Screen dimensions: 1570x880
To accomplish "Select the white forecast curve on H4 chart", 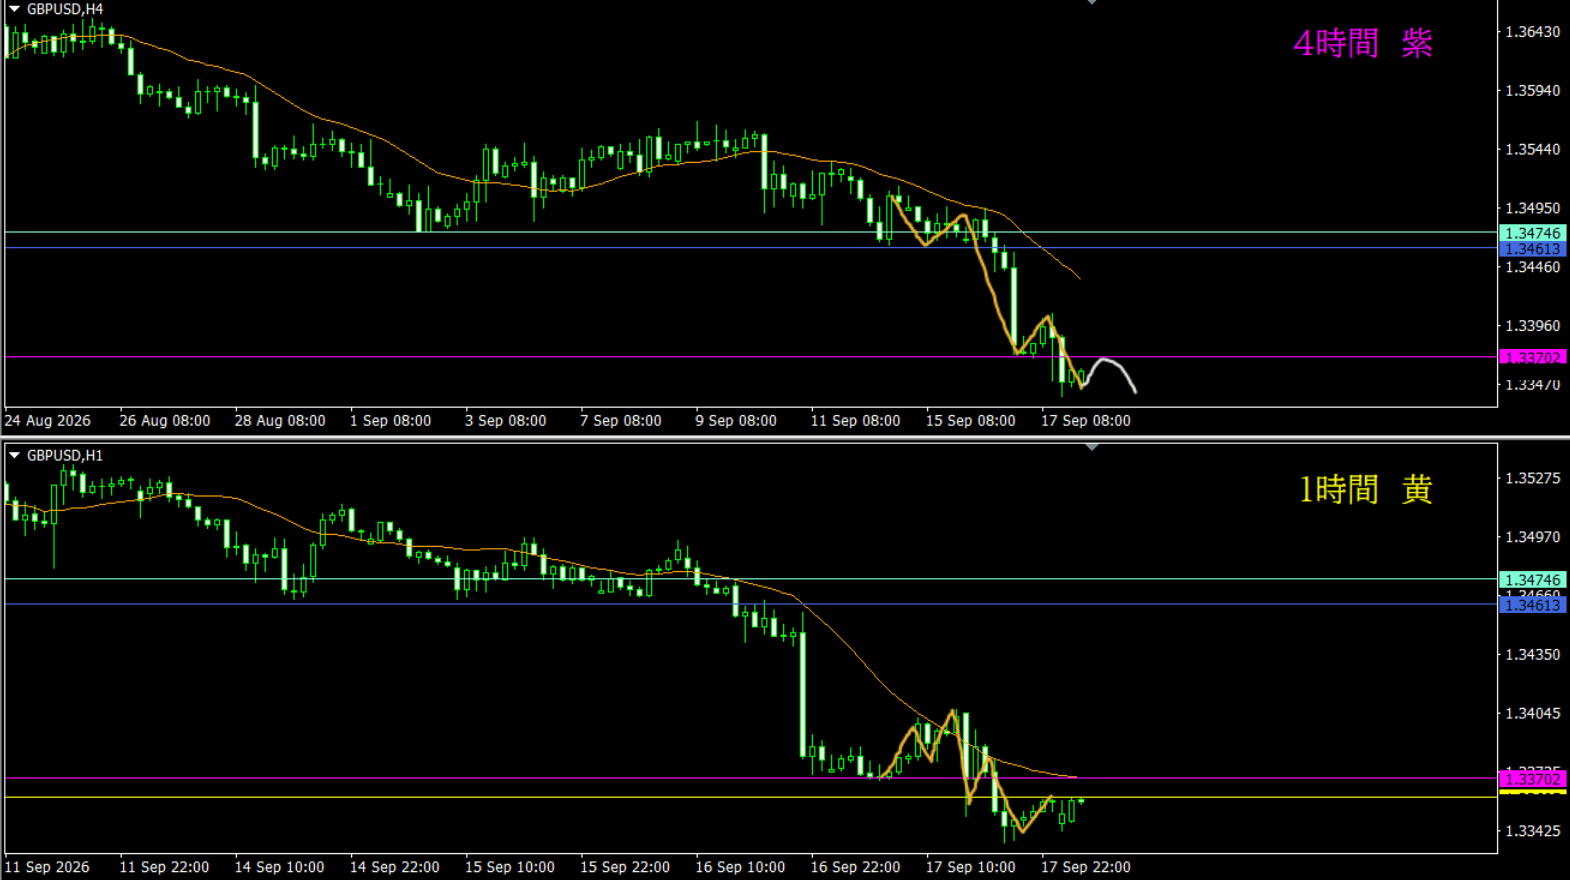I will click(x=1110, y=373).
